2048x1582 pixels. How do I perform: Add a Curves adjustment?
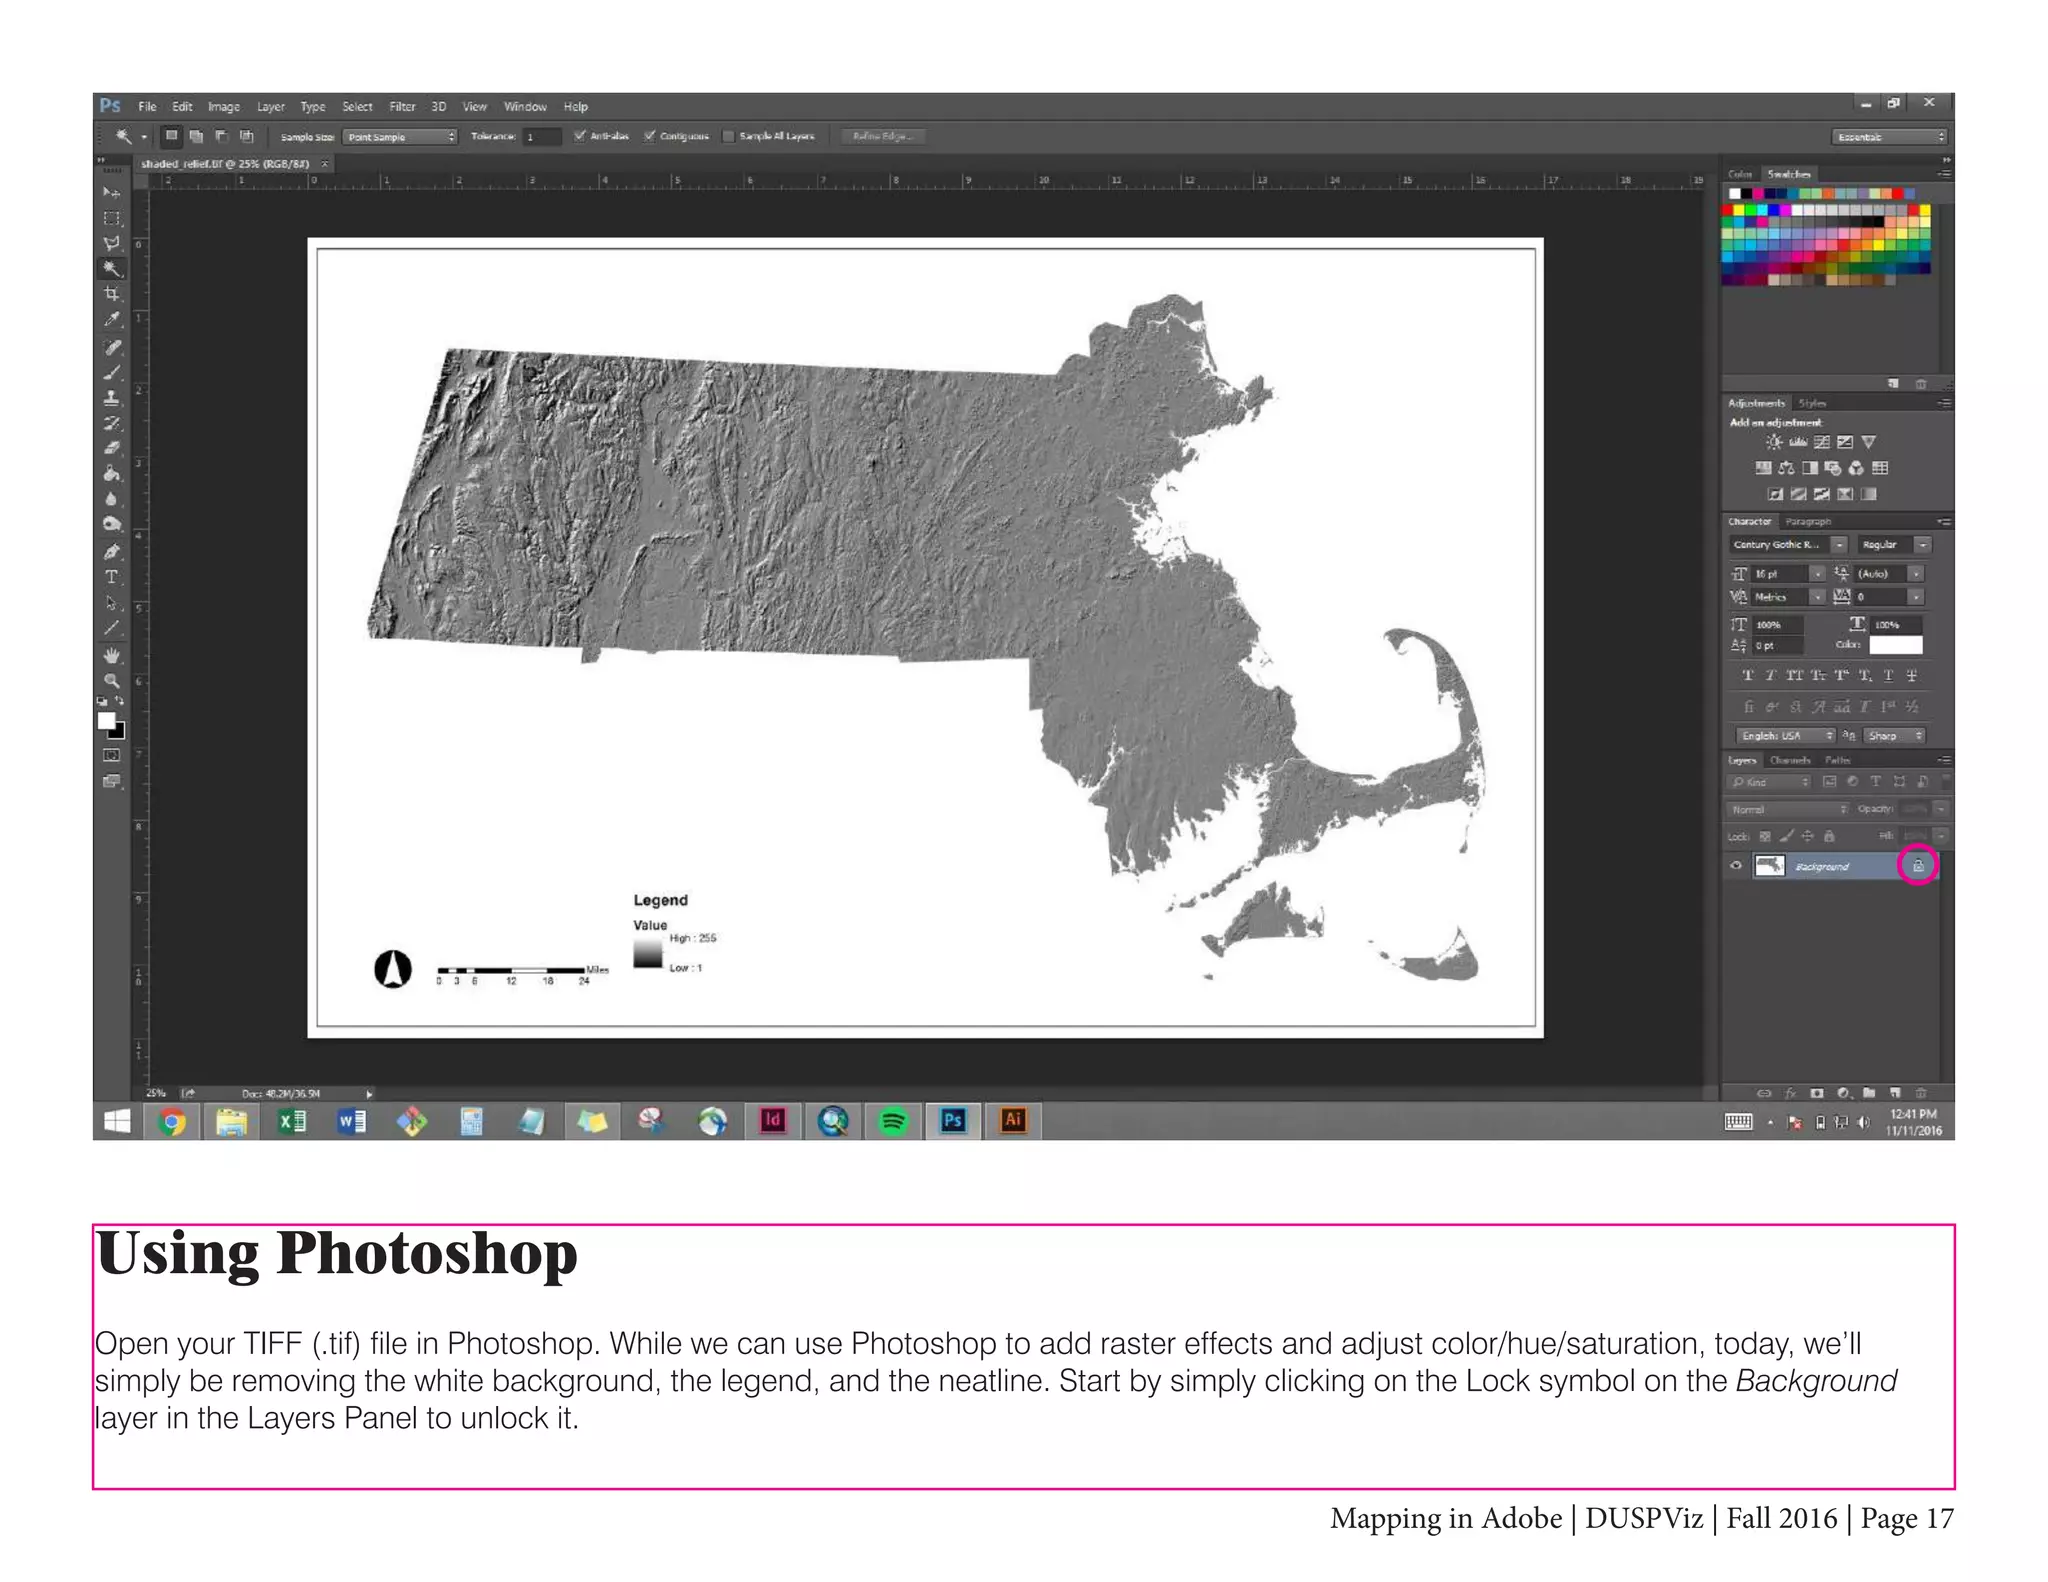1822,442
